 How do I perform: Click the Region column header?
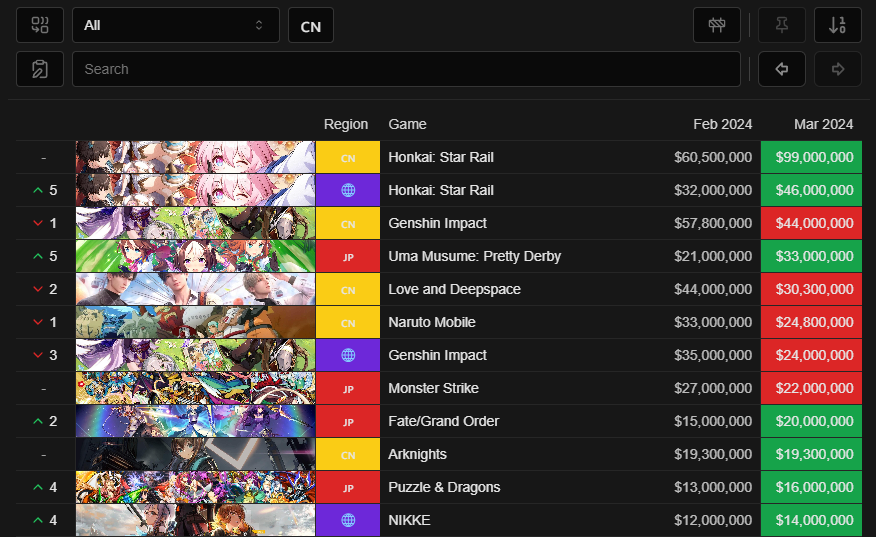pyautogui.click(x=346, y=124)
